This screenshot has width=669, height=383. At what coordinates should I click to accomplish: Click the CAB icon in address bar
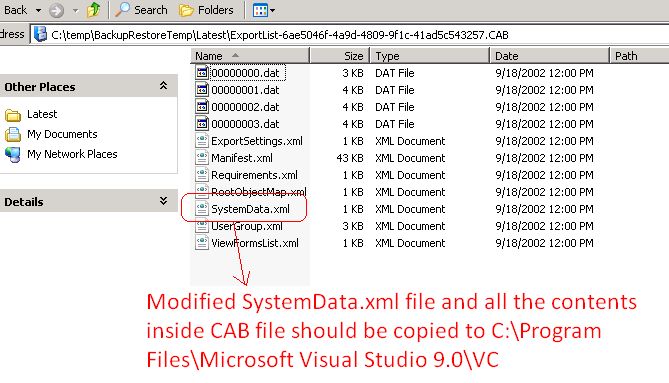point(40,34)
